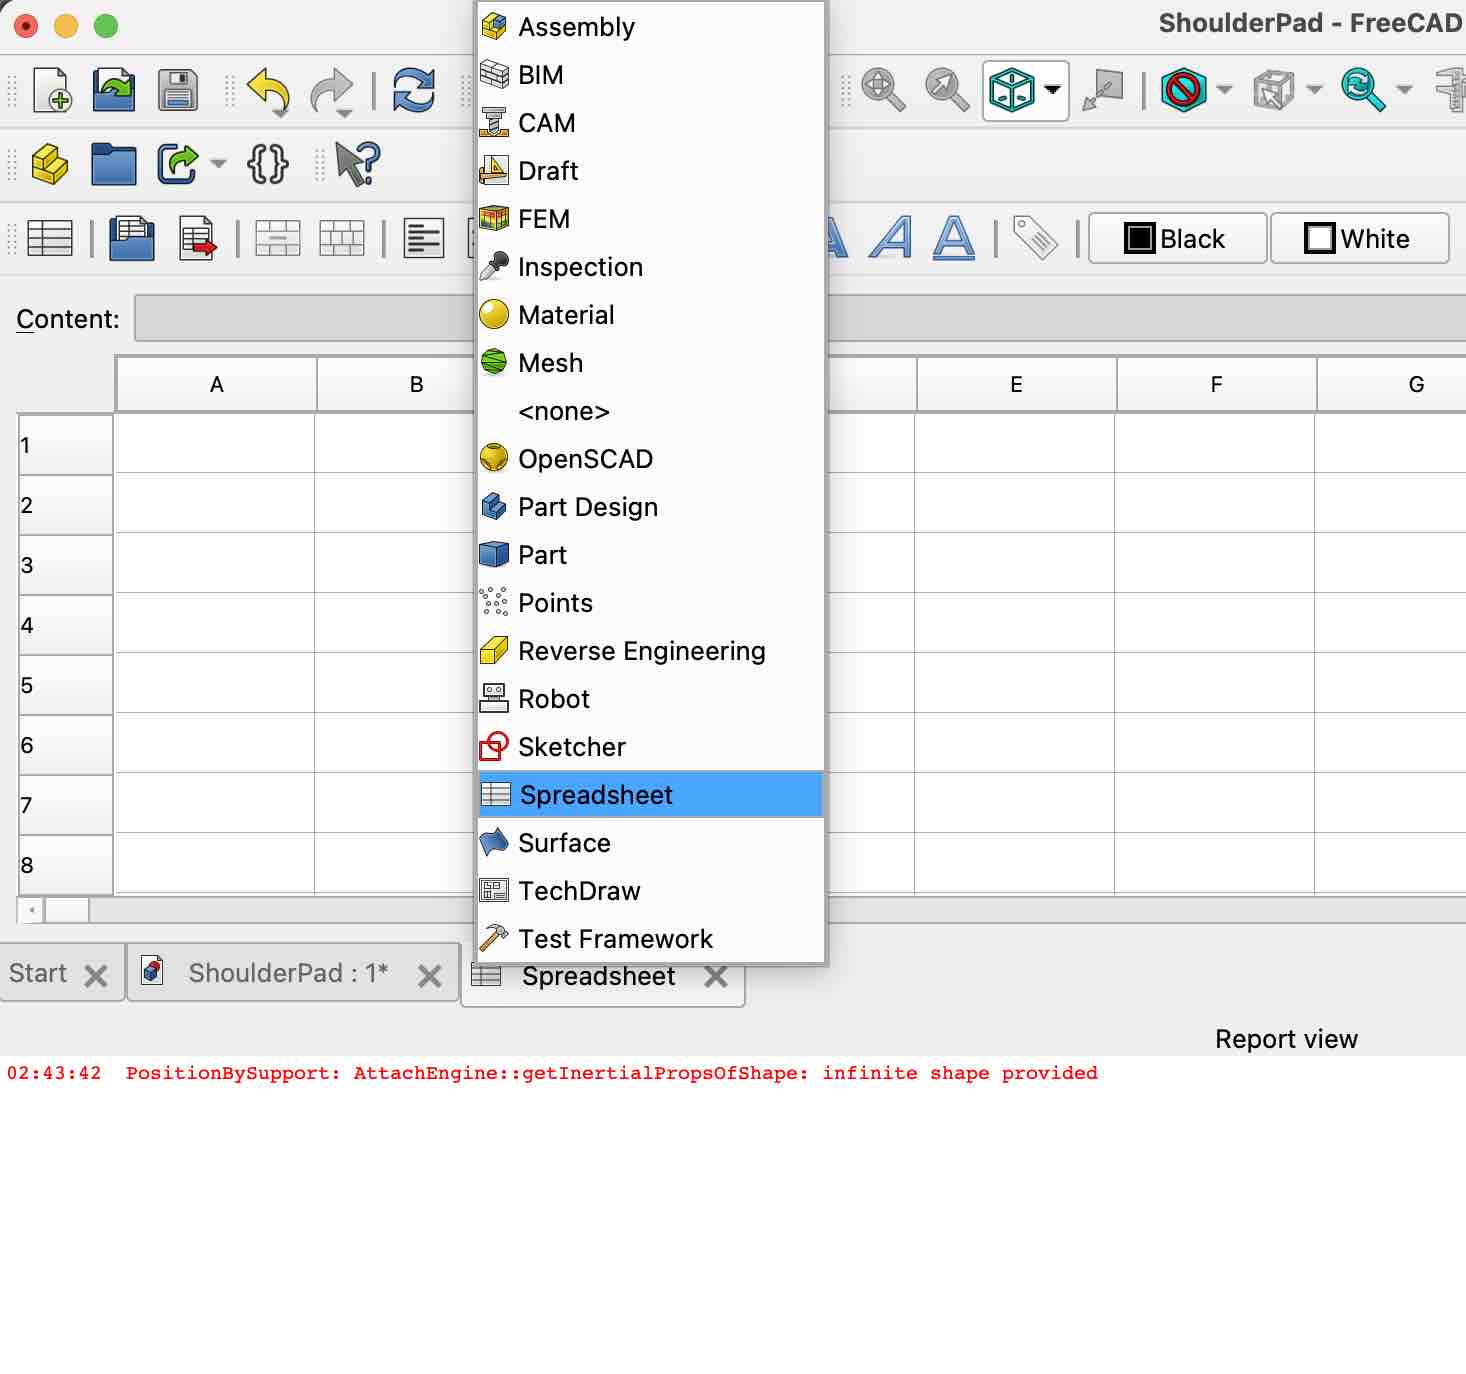This screenshot has height=1374, width=1466.
Task: Create a variable set with the braces icon
Action: point(267,164)
